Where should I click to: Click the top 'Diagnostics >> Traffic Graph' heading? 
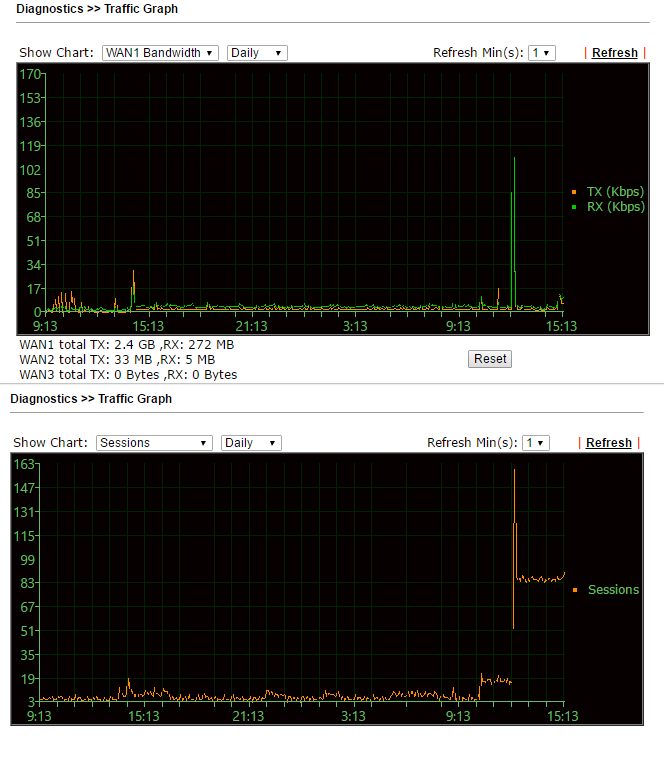click(x=97, y=9)
